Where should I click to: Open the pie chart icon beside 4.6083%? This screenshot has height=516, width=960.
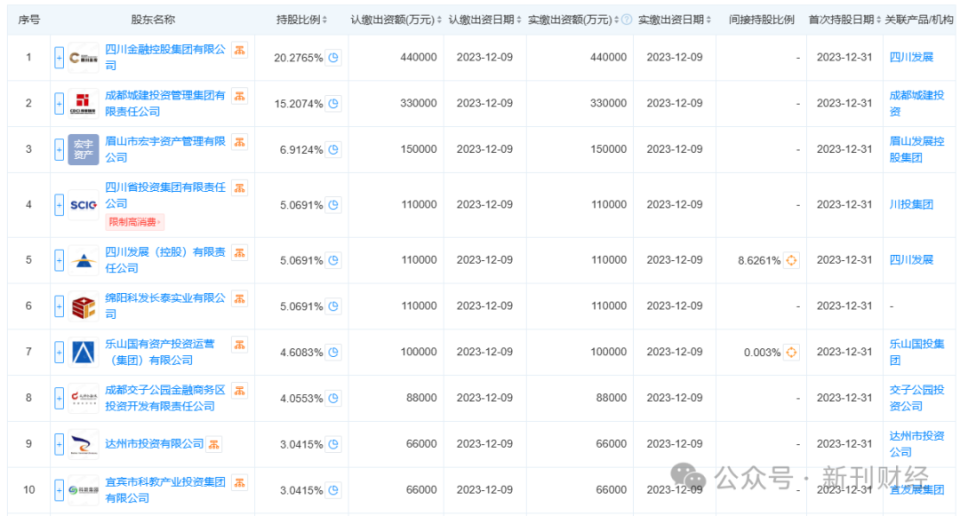pyautogui.click(x=333, y=352)
